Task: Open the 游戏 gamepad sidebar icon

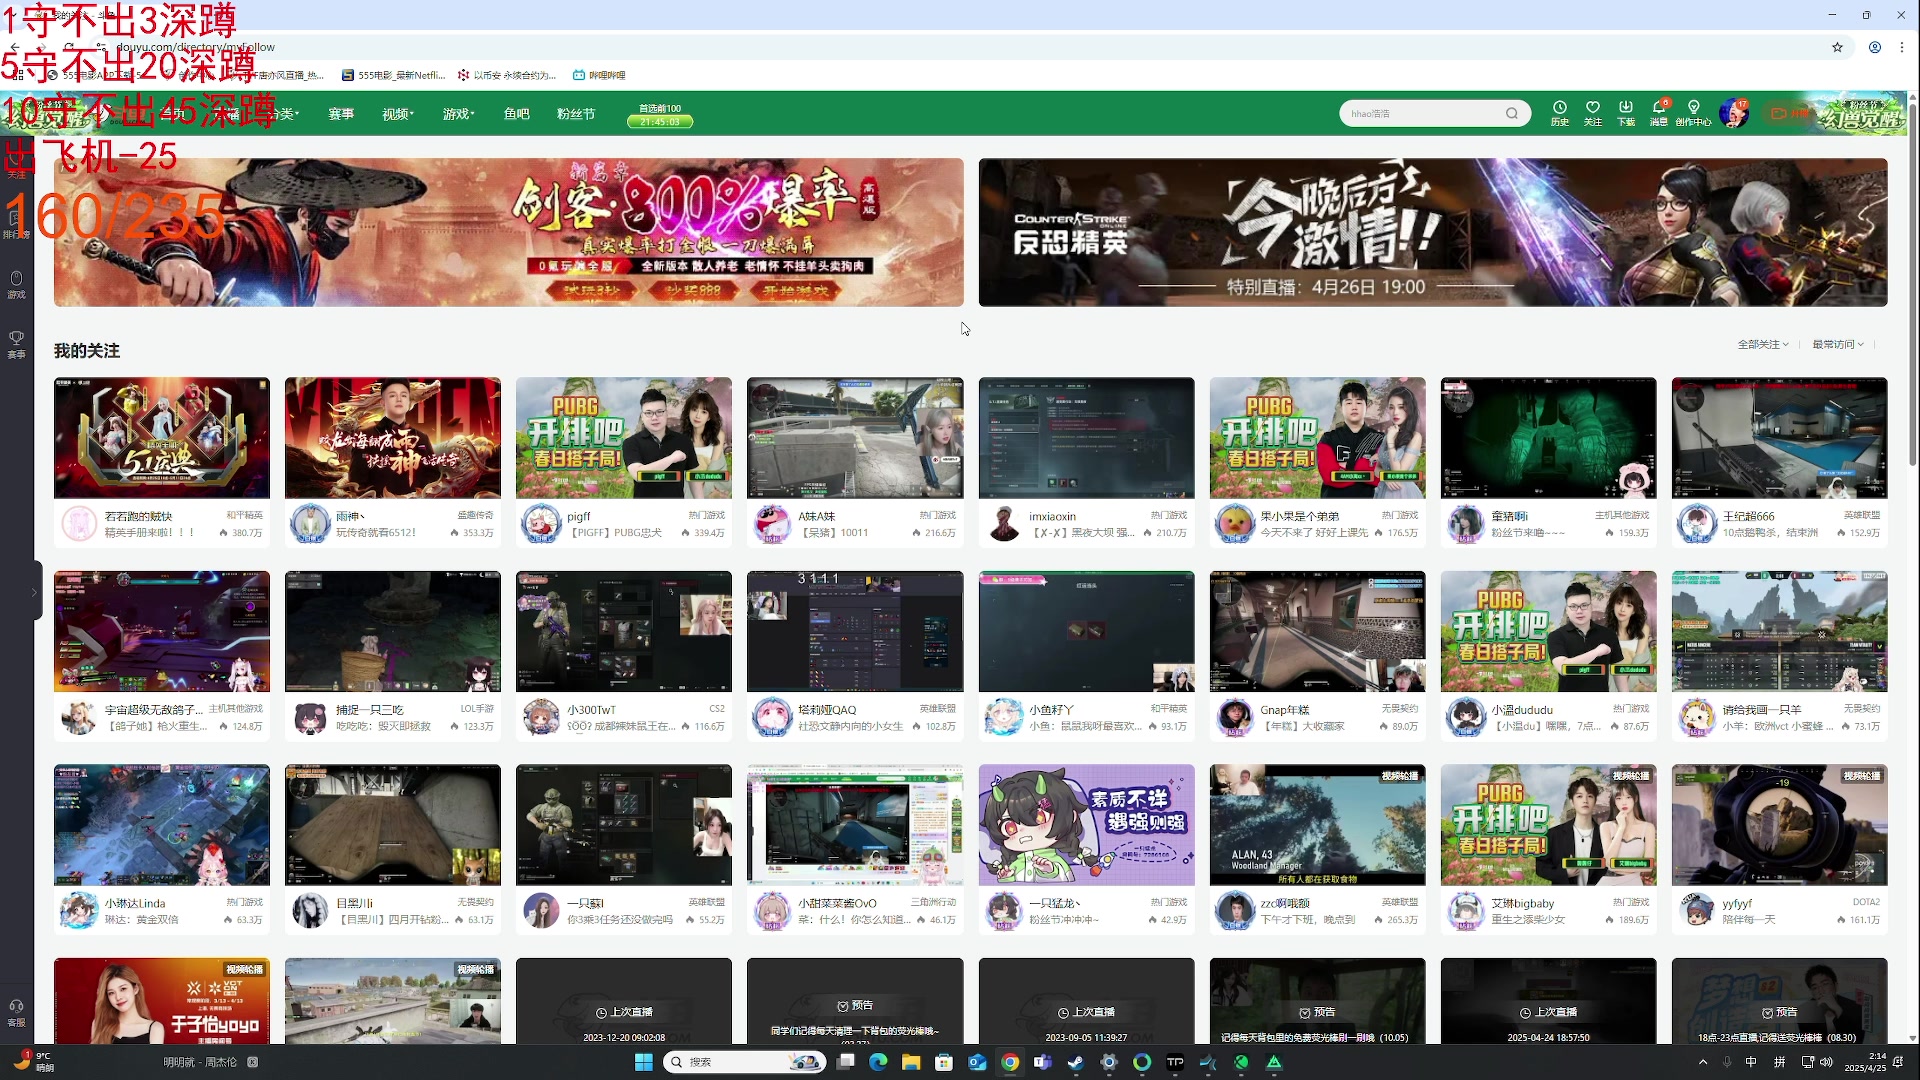Action: [x=16, y=284]
